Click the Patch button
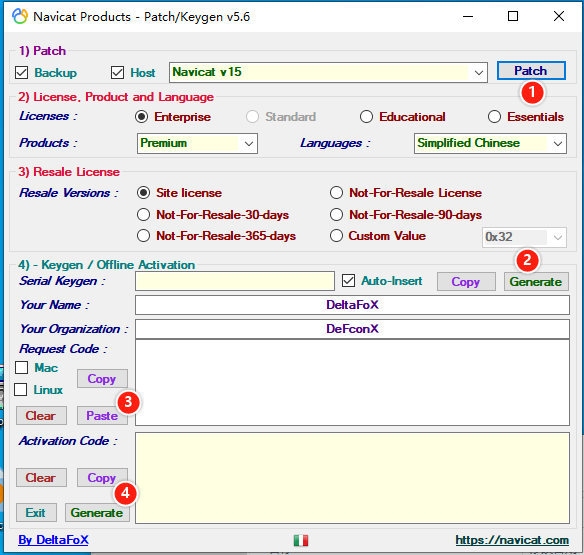 point(531,71)
